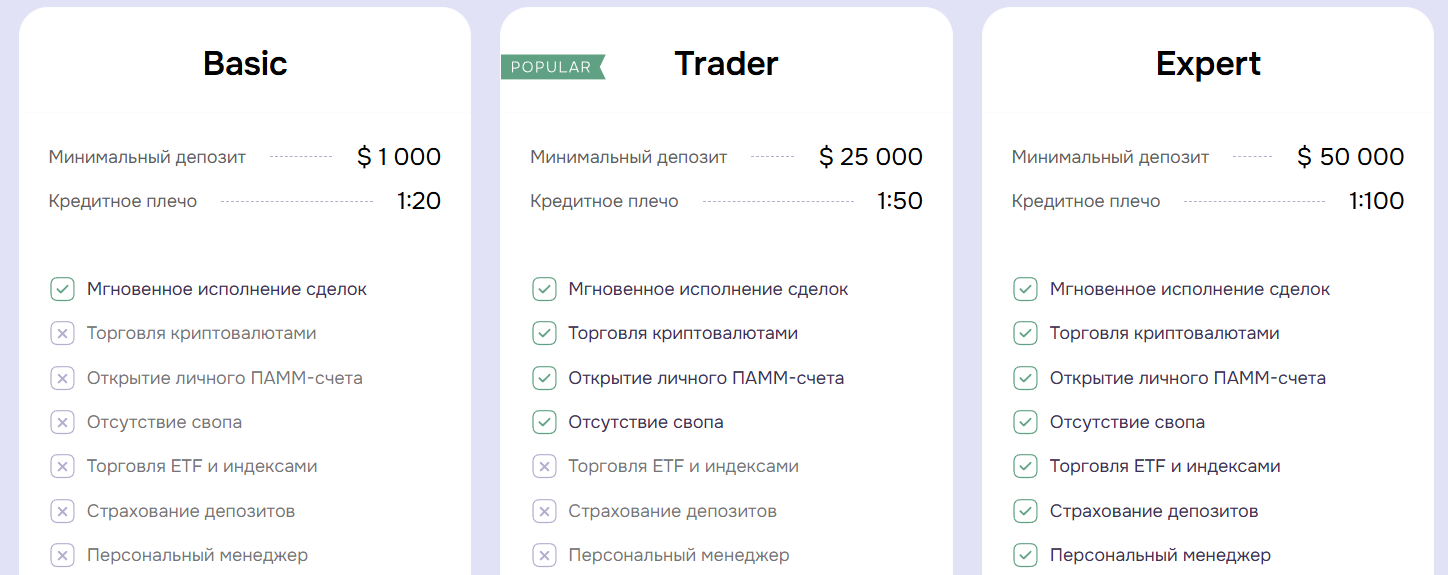Click the cross box for Trader deposit insurance

click(x=544, y=511)
